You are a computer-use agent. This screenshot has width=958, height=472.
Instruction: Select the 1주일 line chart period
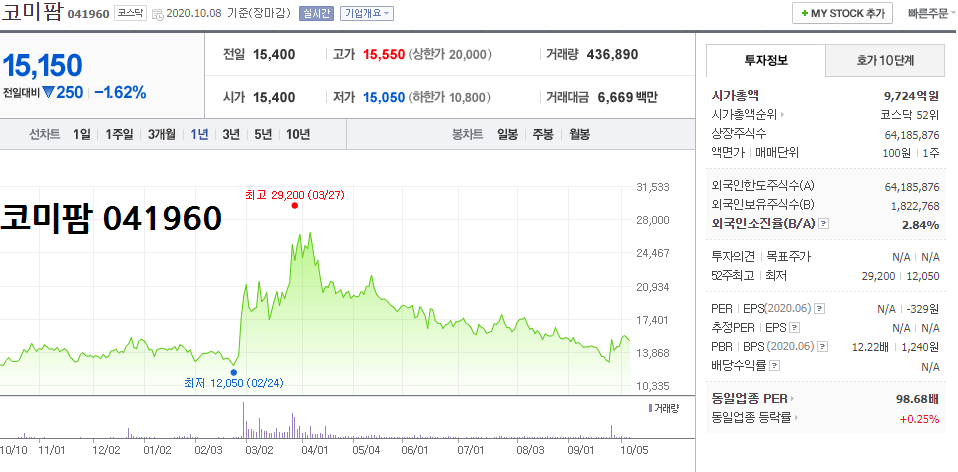click(x=119, y=134)
